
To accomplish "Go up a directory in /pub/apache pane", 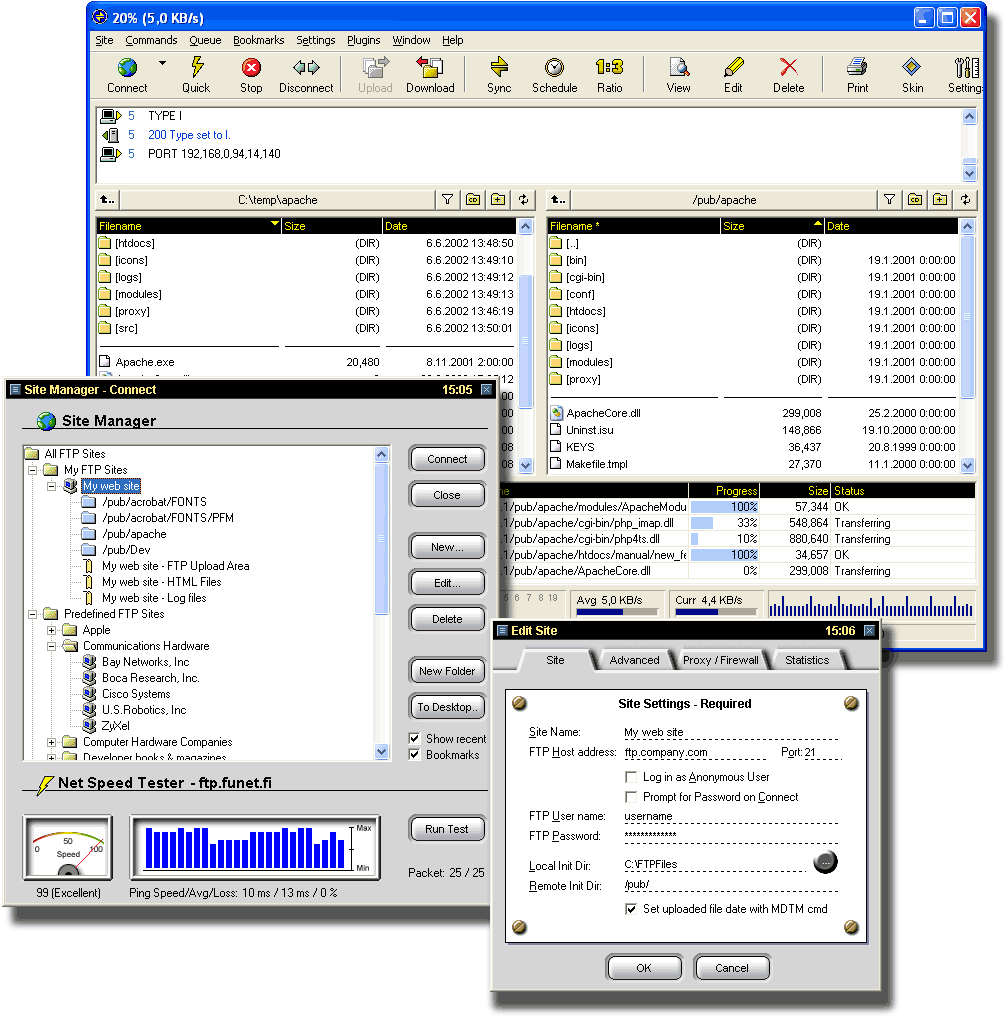I will (558, 200).
